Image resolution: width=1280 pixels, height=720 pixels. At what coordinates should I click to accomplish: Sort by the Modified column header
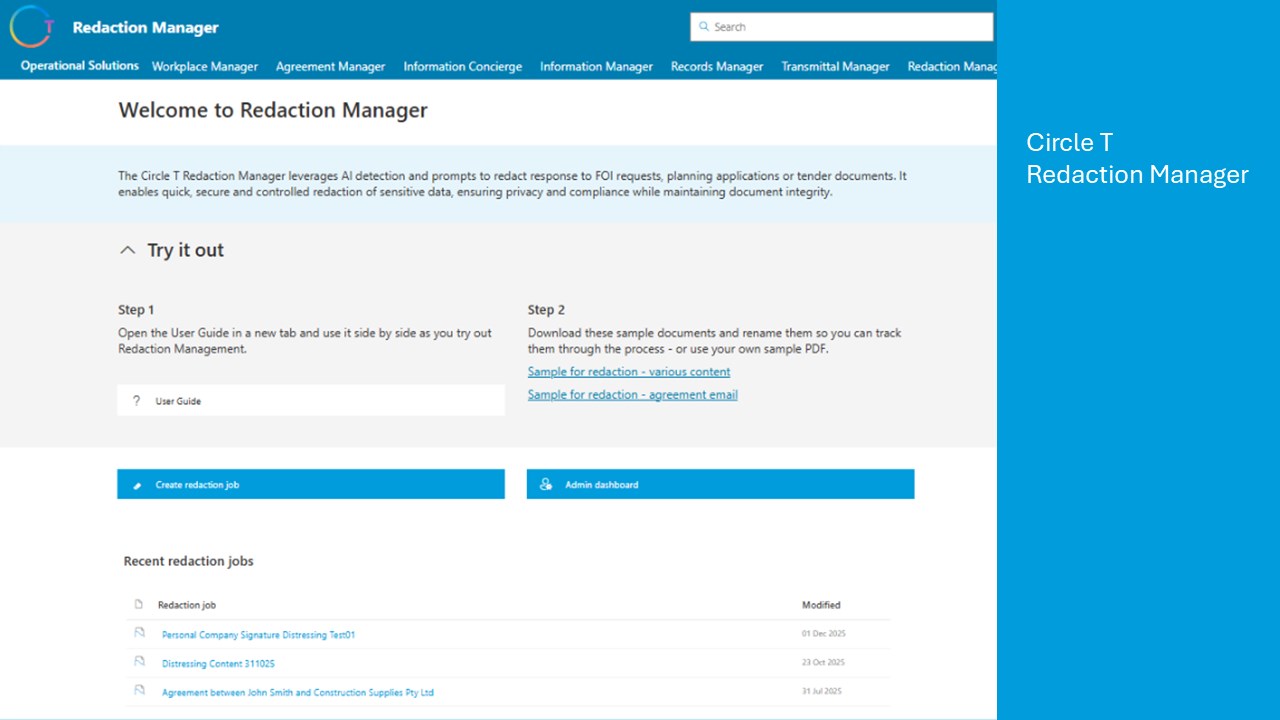[821, 605]
